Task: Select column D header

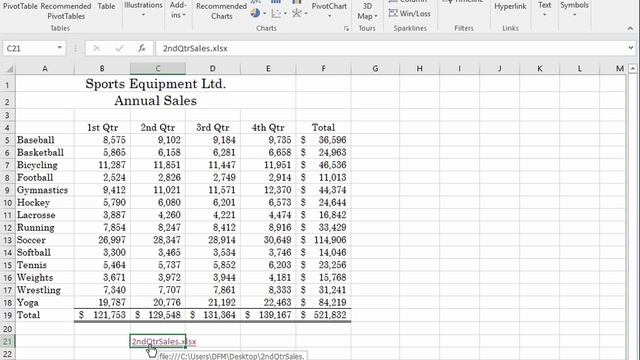Action: (x=213, y=69)
